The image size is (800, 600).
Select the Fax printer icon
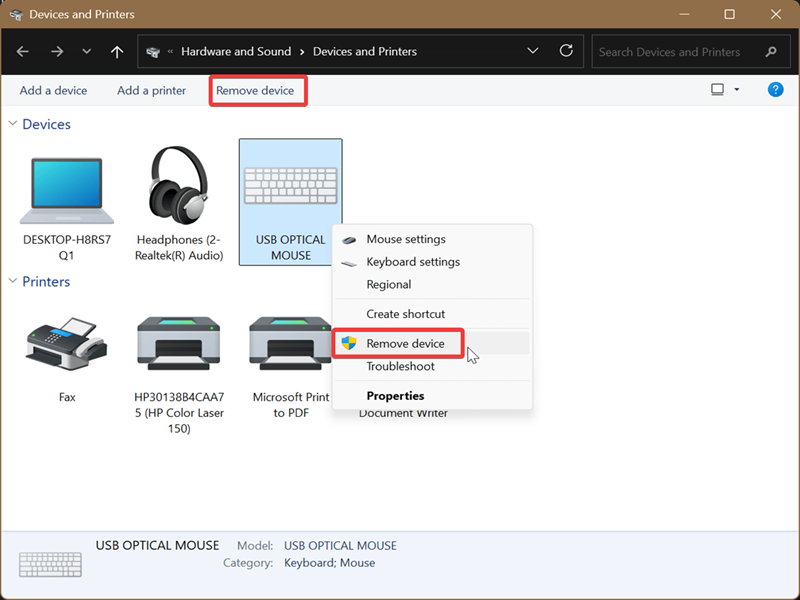[x=66, y=345]
